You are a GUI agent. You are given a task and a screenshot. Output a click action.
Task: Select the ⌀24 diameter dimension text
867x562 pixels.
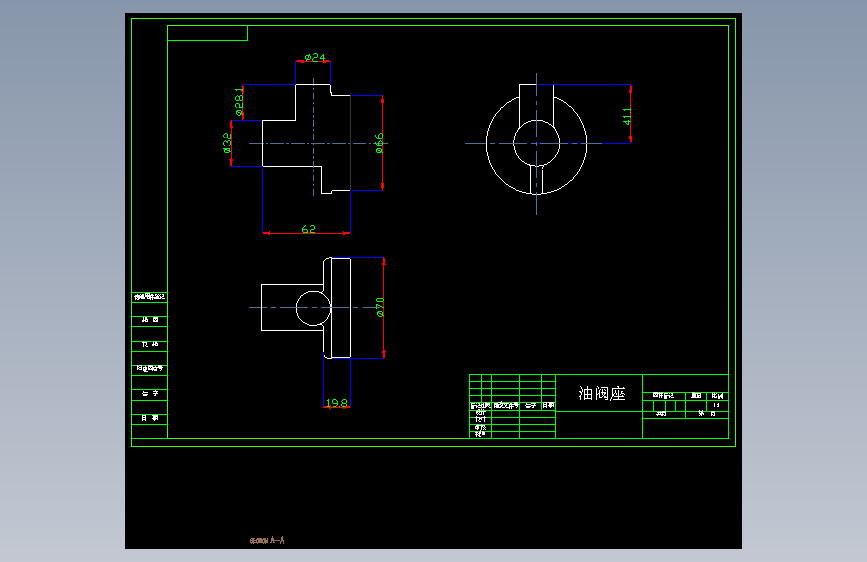(x=315, y=57)
